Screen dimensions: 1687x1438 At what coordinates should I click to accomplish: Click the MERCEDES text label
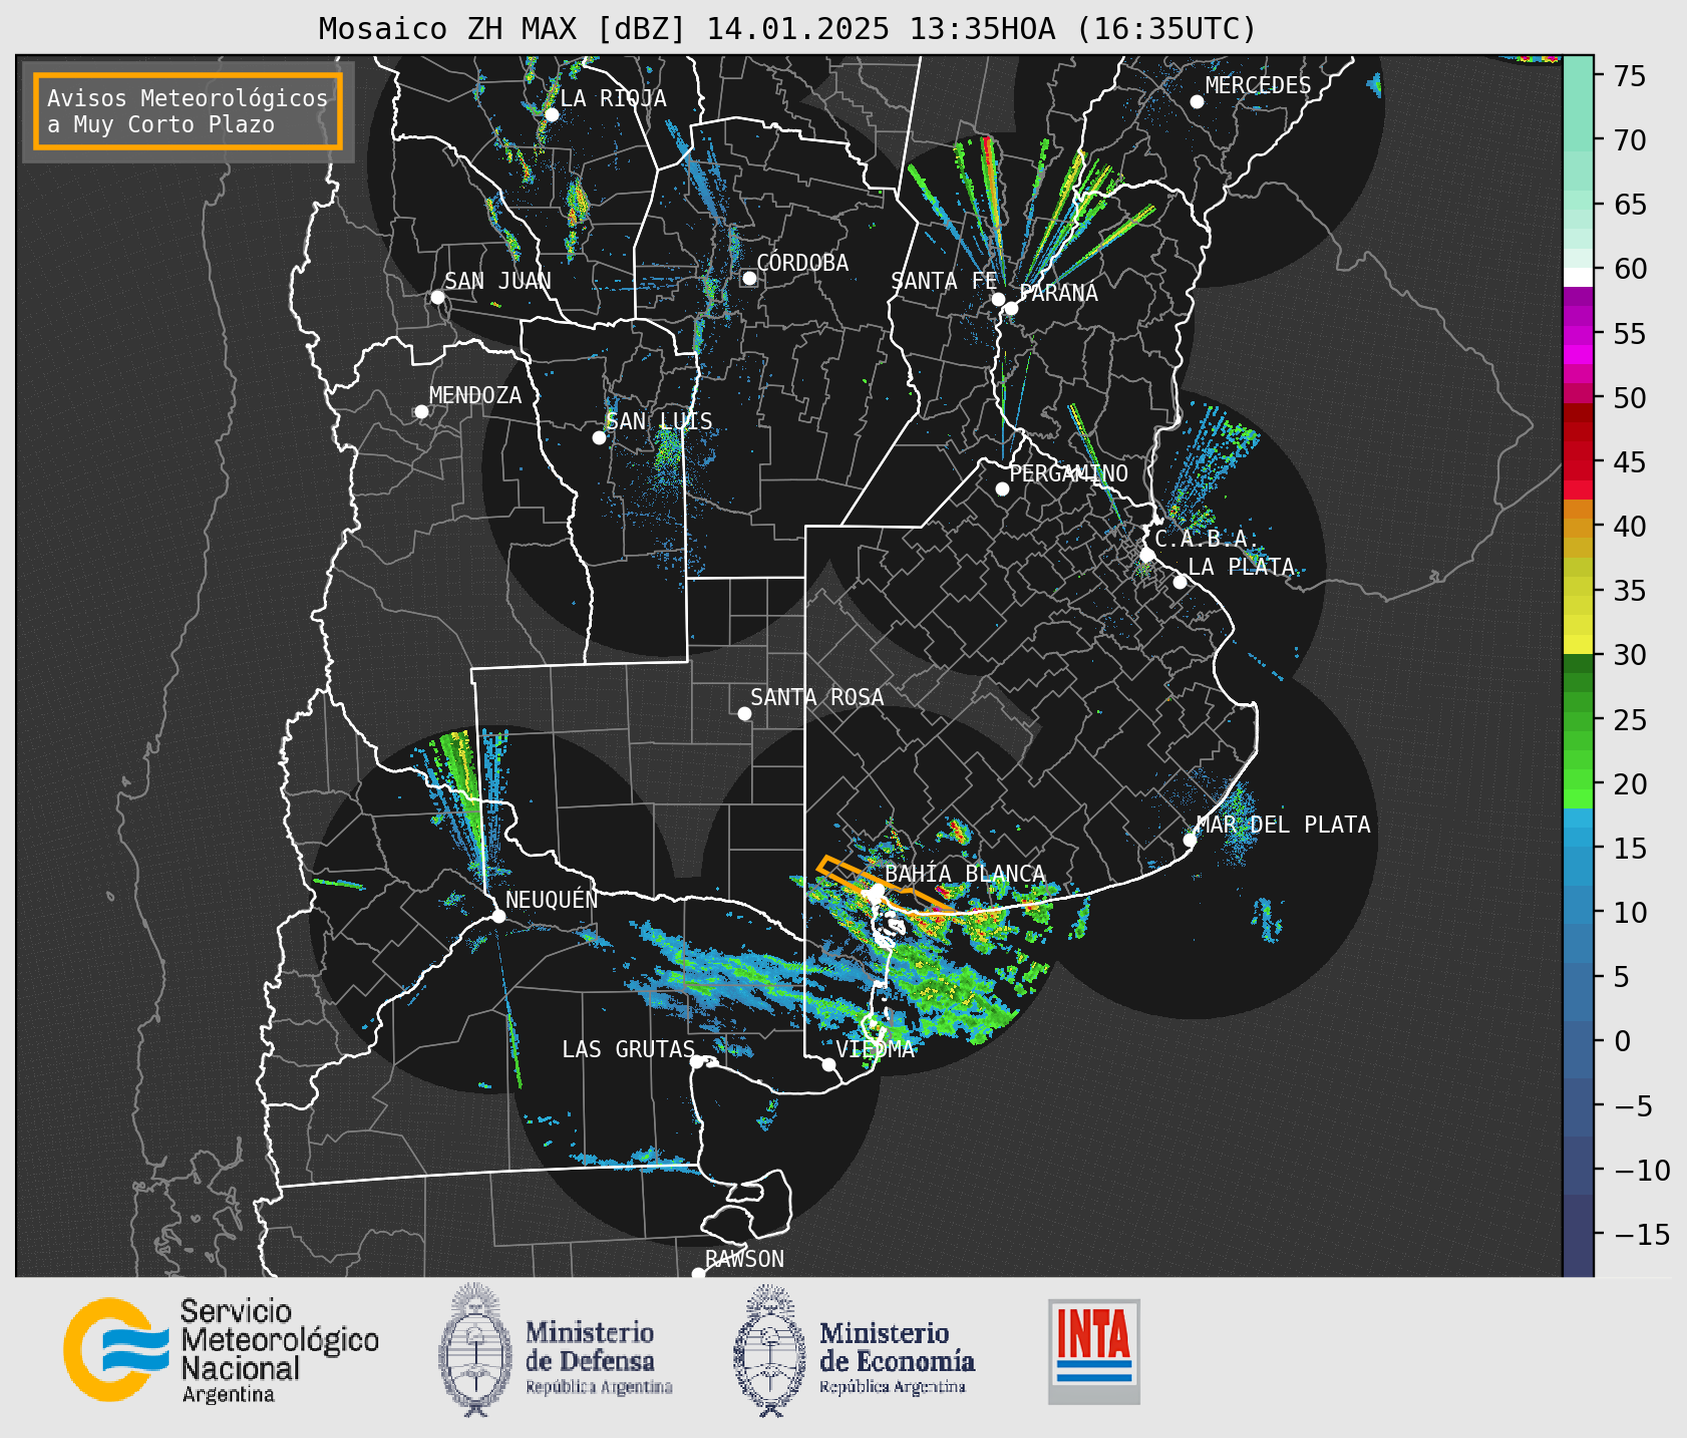(x=1258, y=86)
